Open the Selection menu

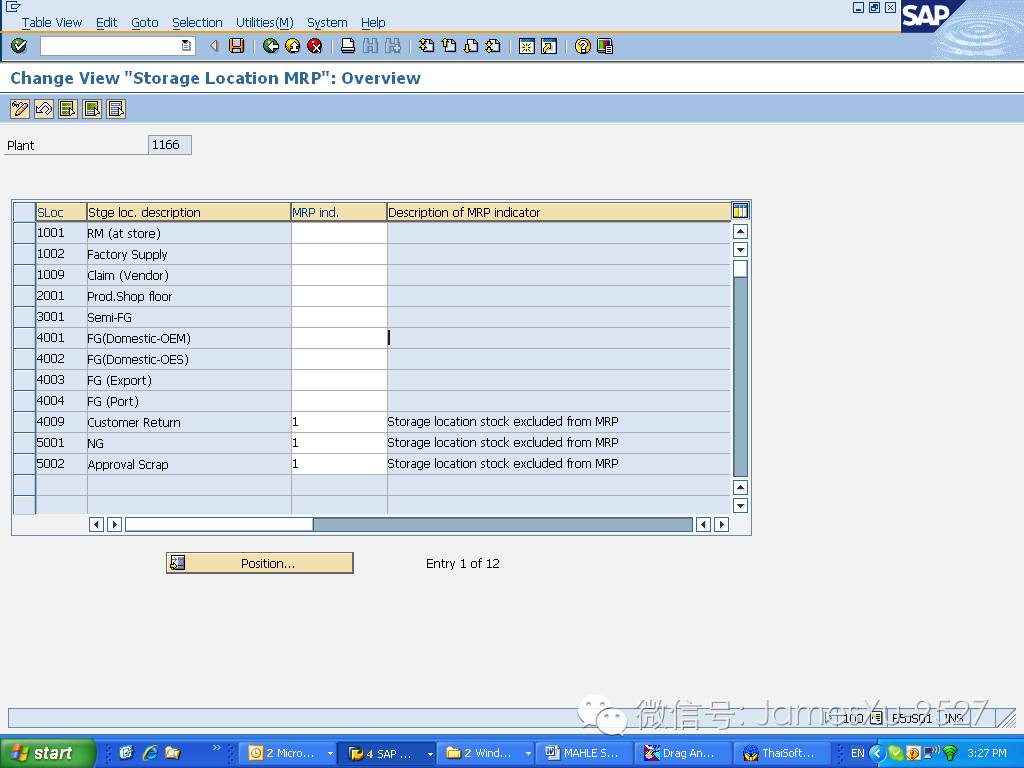click(x=197, y=23)
